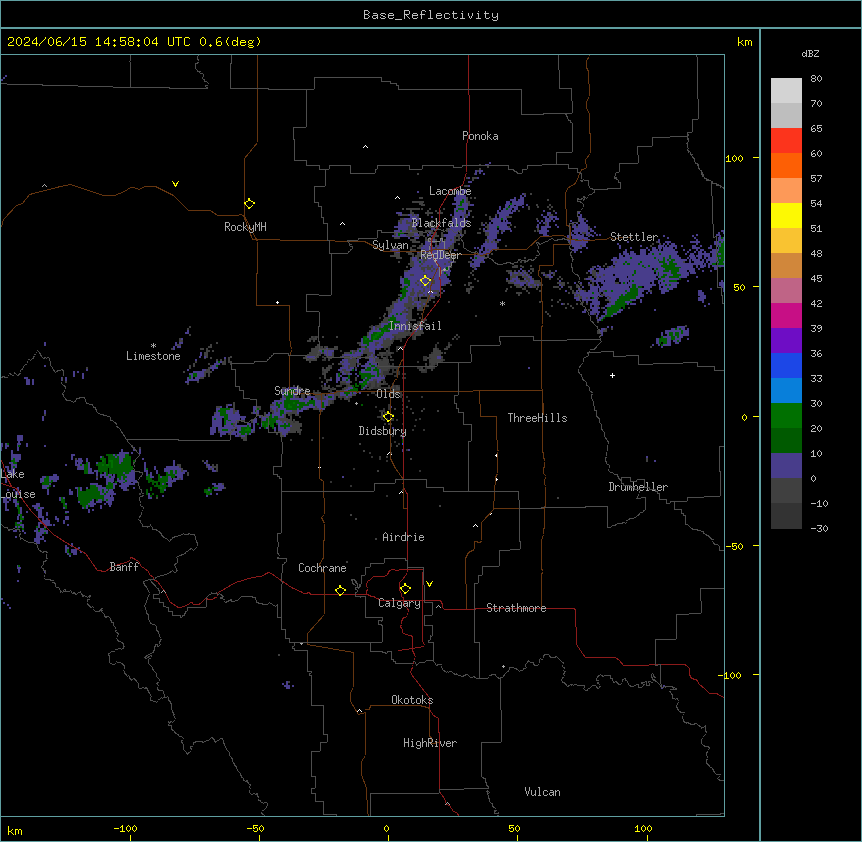The width and height of the screenshot is (862, 842).
Task: Click the white plus marker north of Drumheller
Action: [612, 375]
